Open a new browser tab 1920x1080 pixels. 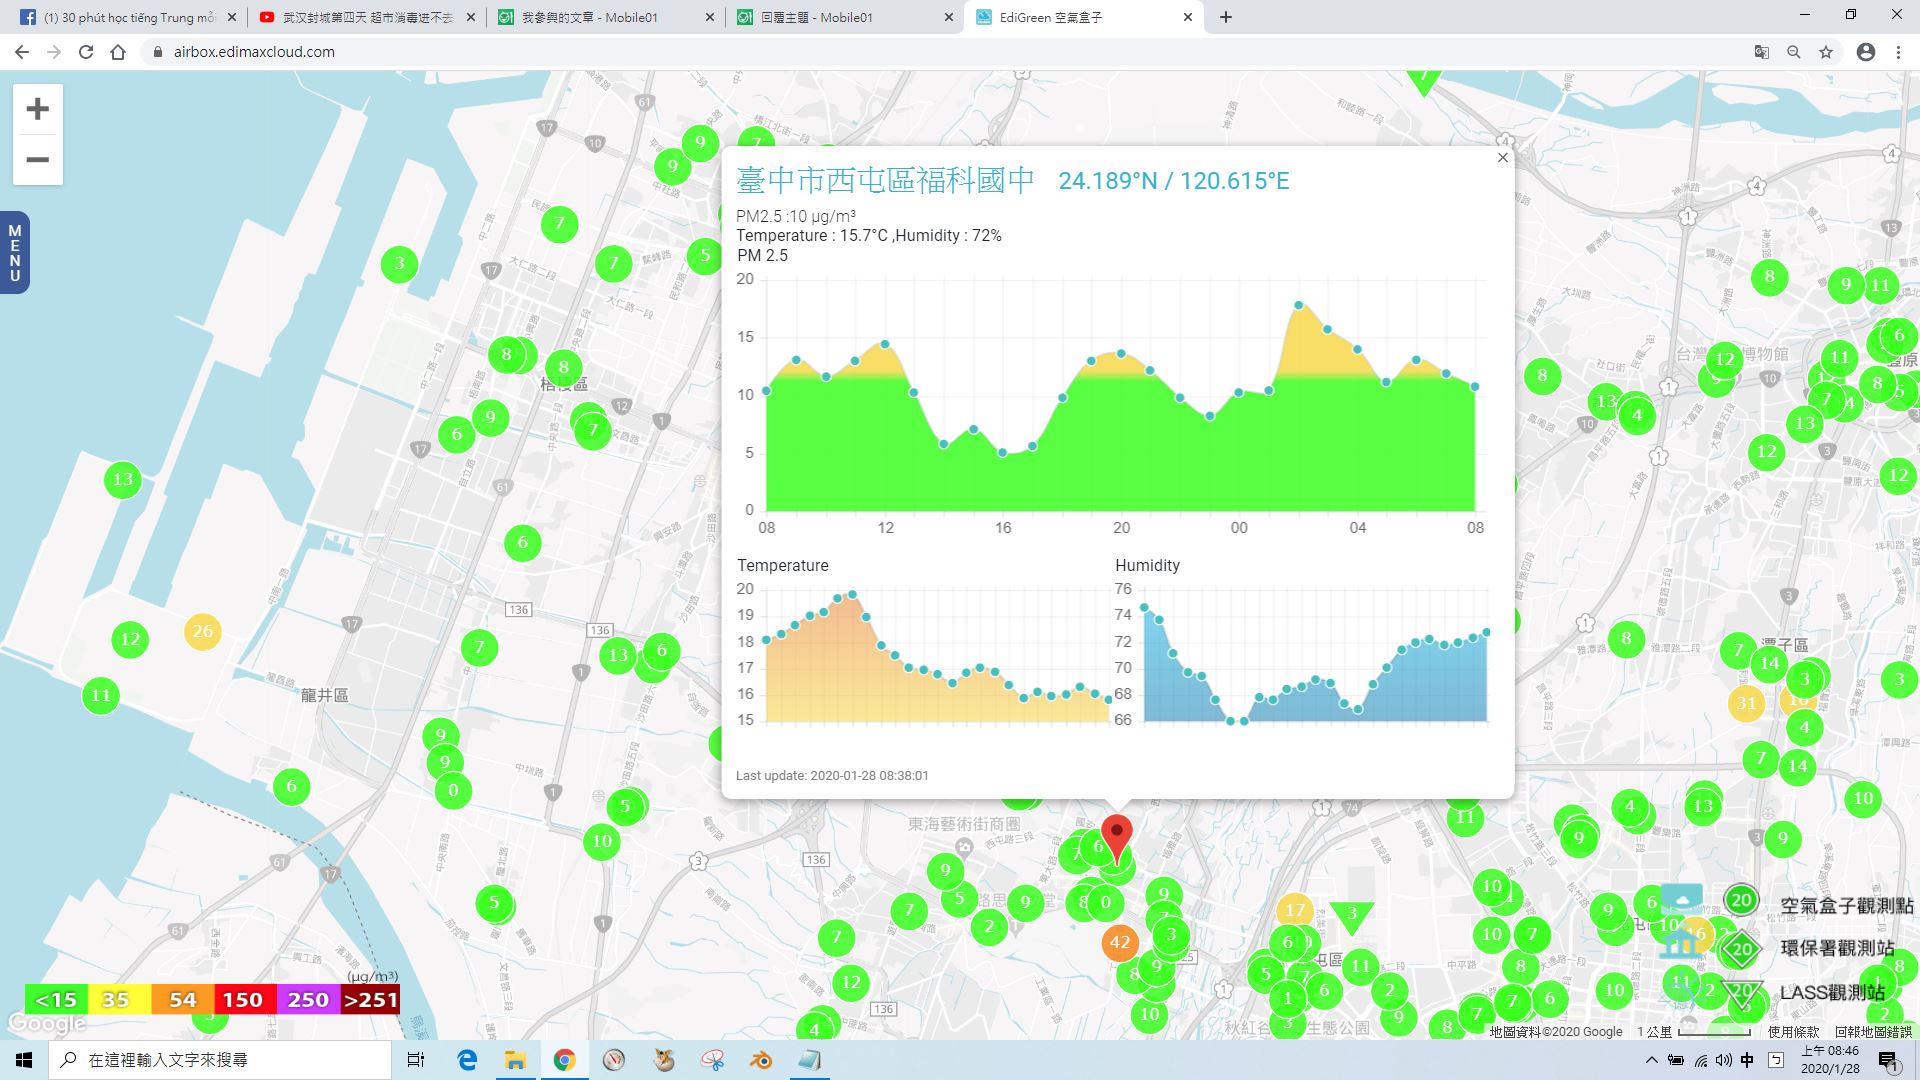[x=1226, y=17]
